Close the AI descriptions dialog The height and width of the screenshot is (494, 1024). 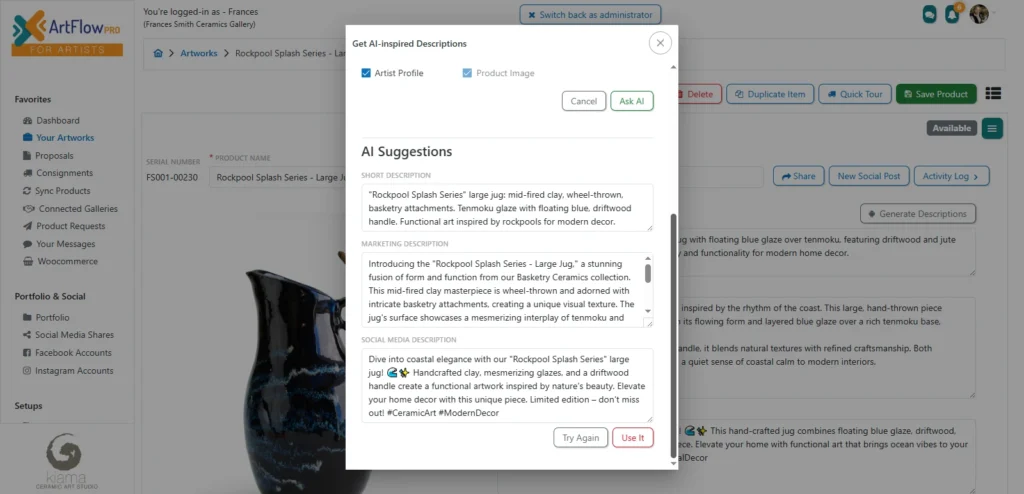tap(659, 43)
